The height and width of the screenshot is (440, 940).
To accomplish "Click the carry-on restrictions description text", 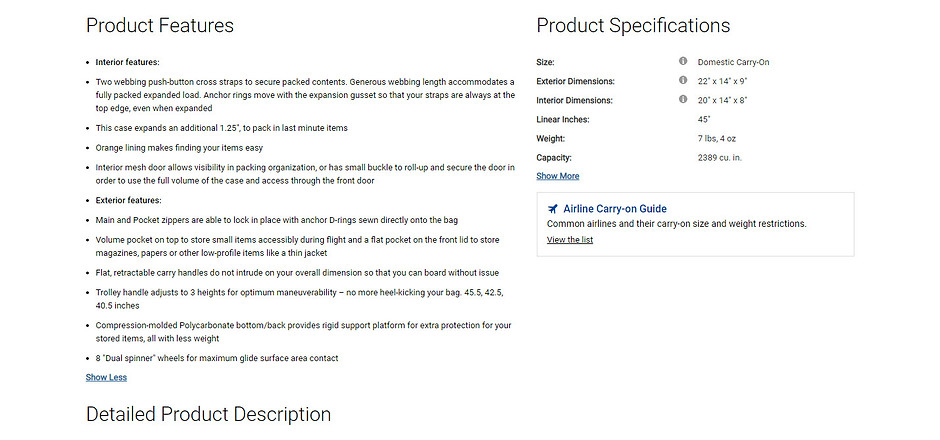I will pos(677,224).
